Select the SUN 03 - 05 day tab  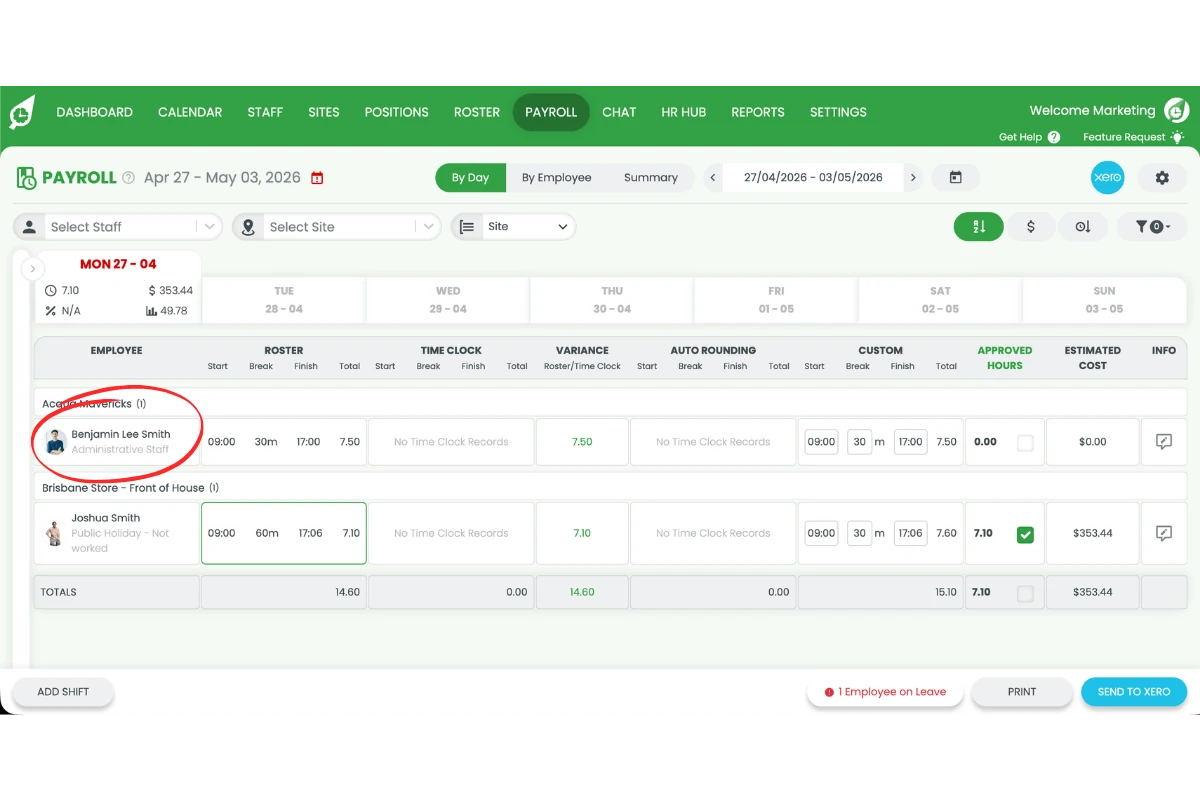[1104, 300]
